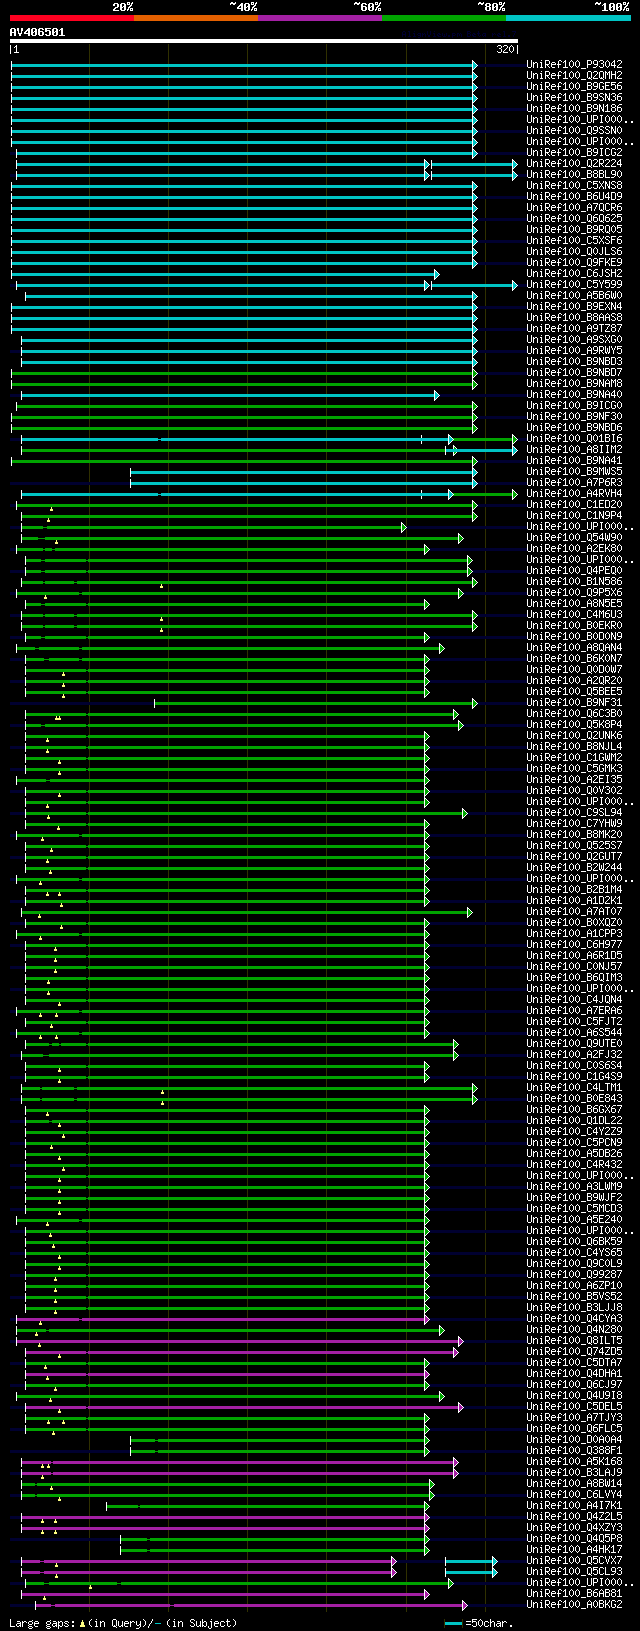Click the cyan =50char. scale legend
The image size is (640, 1631).
(478, 1623)
